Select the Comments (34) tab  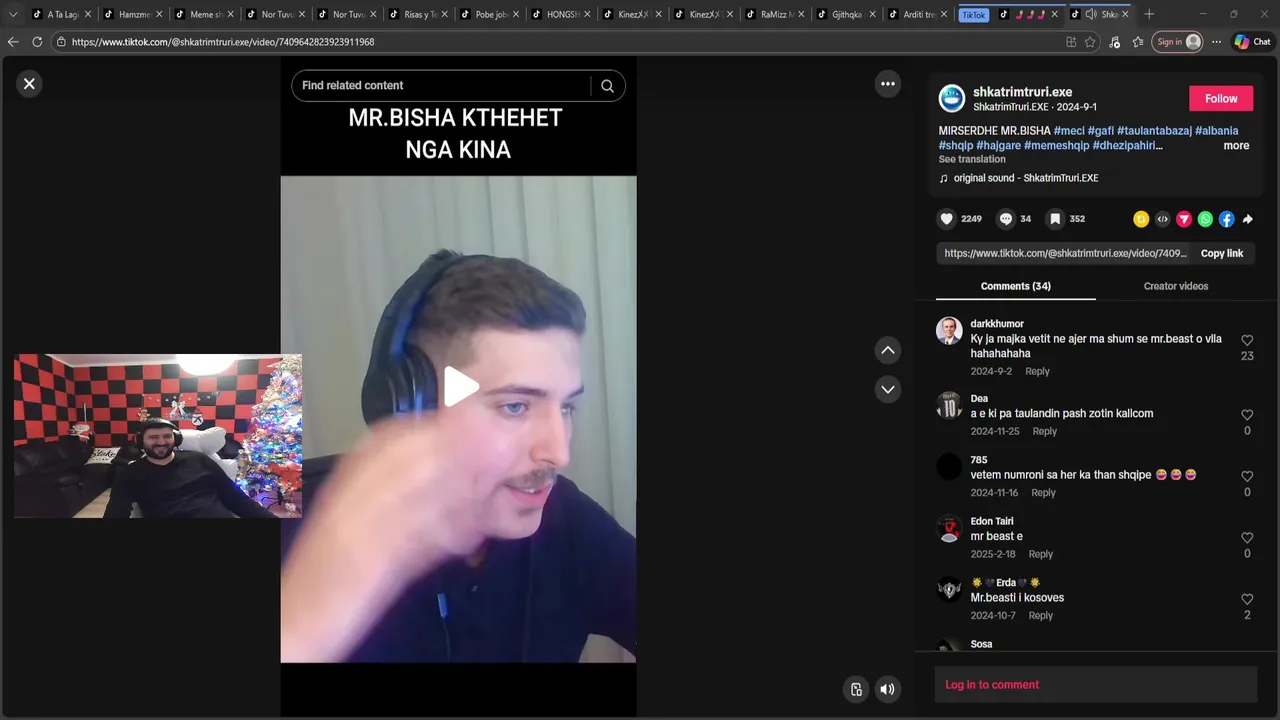pos(1015,286)
